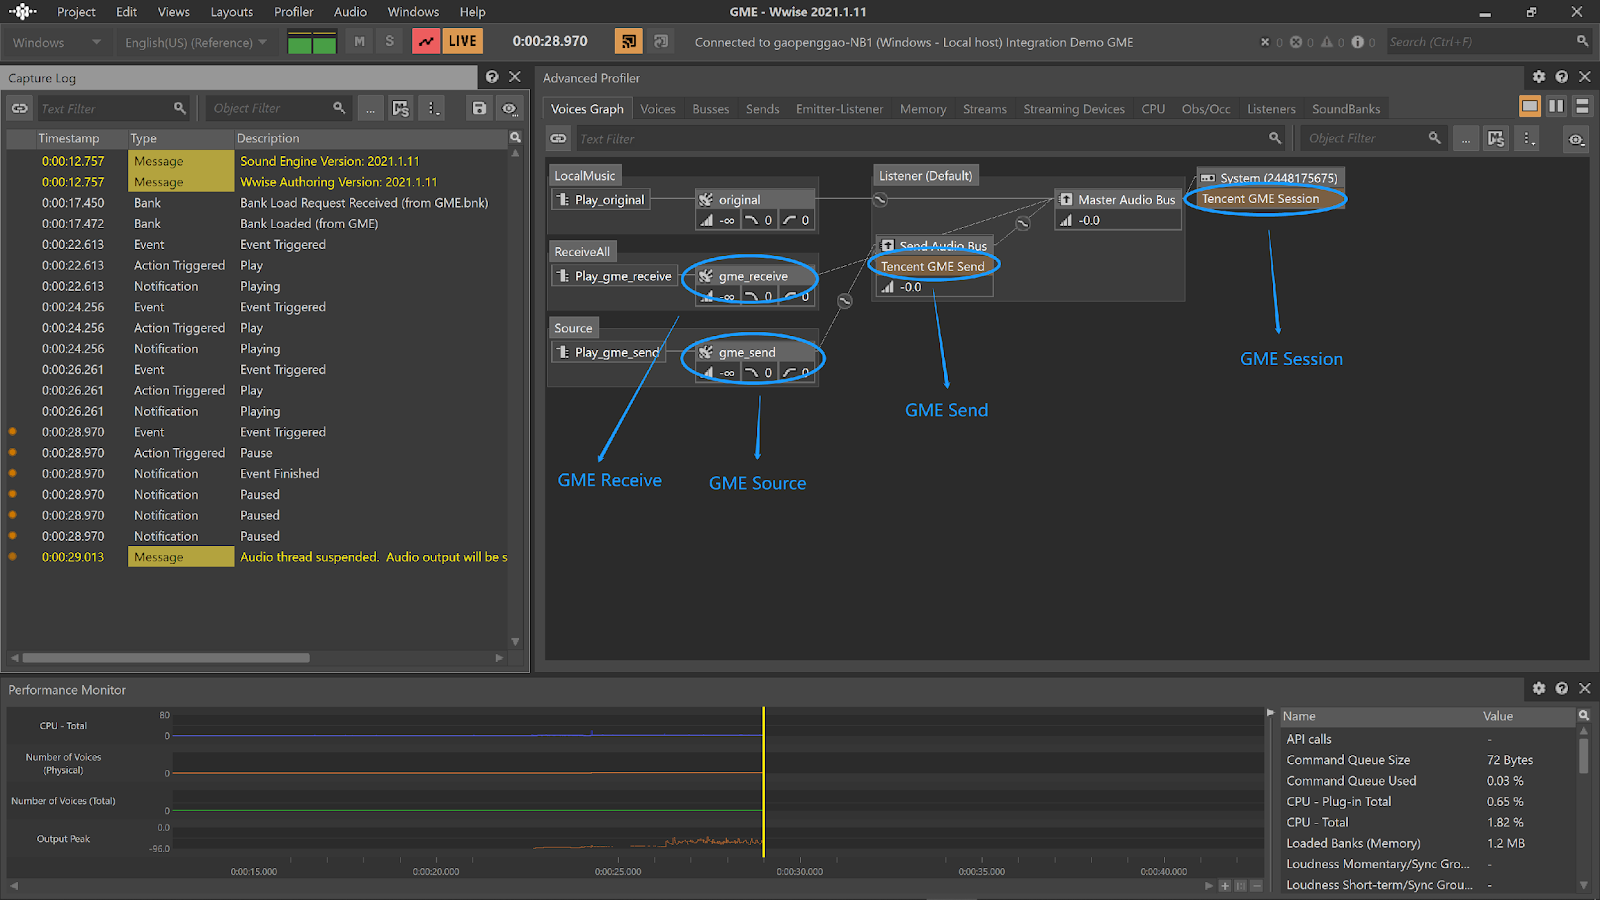Open the Layouts menu
The image size is (1600, 900).
click(x=231, y=12)
